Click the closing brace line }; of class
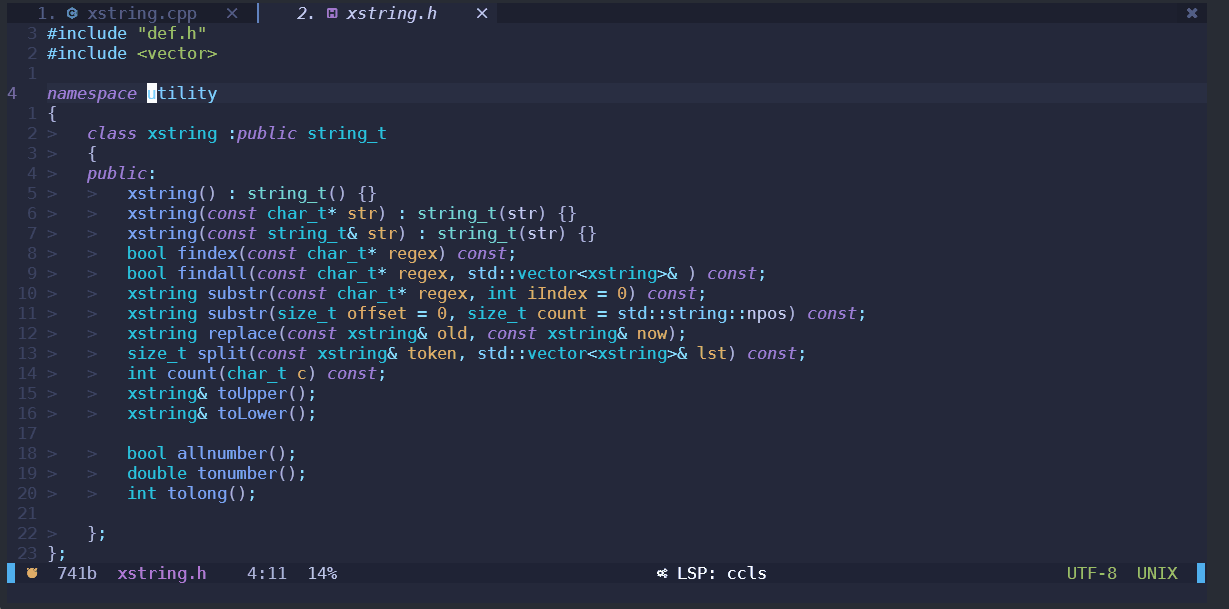This screenshot has height=609, width=1229. pyautogui.click(x=97, y=533)
